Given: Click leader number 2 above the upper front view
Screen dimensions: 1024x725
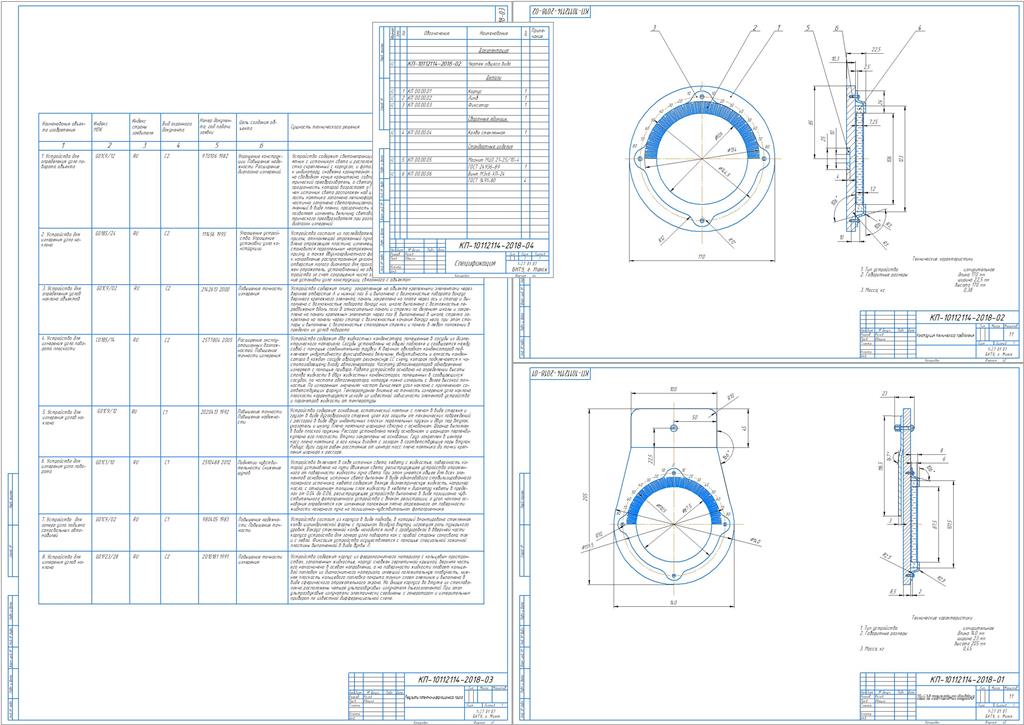Looking at the screenshot, I should [x=755, y=29].
